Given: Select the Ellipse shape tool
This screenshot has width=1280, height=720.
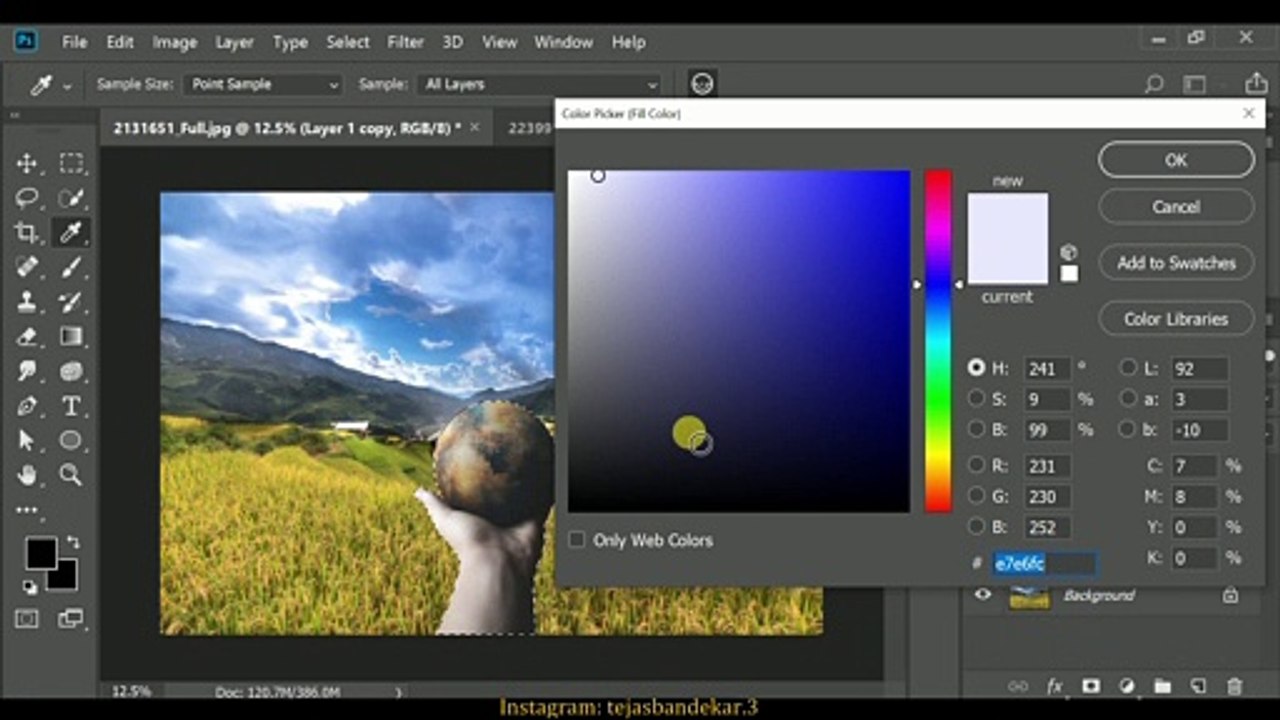Looking at the screenshot, I should coord(71,440).
